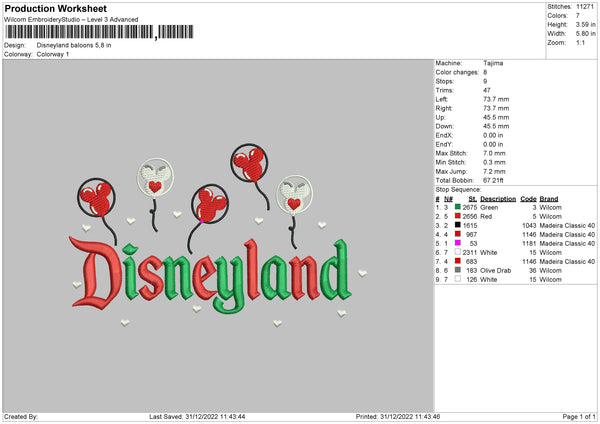Click the Production Worksheet title
The height and width of the screenshot is (424, 600).
(56, 8)
